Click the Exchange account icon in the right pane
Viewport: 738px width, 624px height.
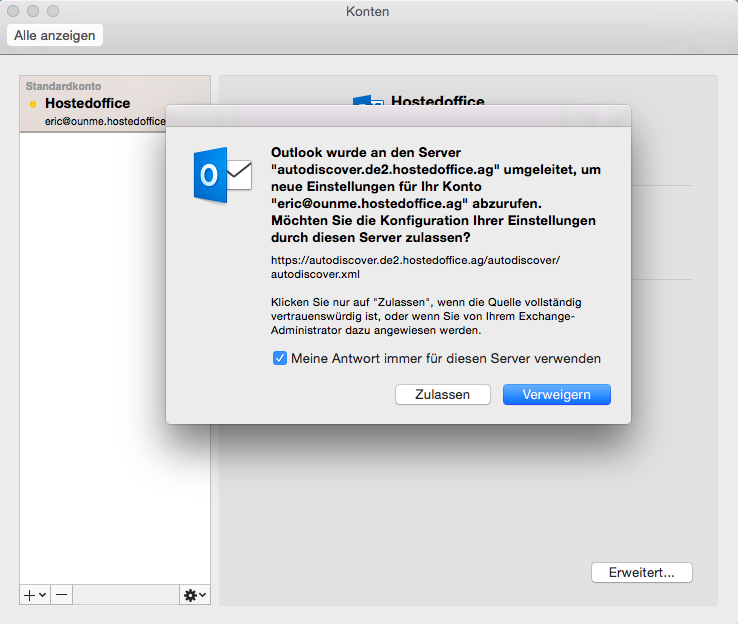(x=368, y=100)
